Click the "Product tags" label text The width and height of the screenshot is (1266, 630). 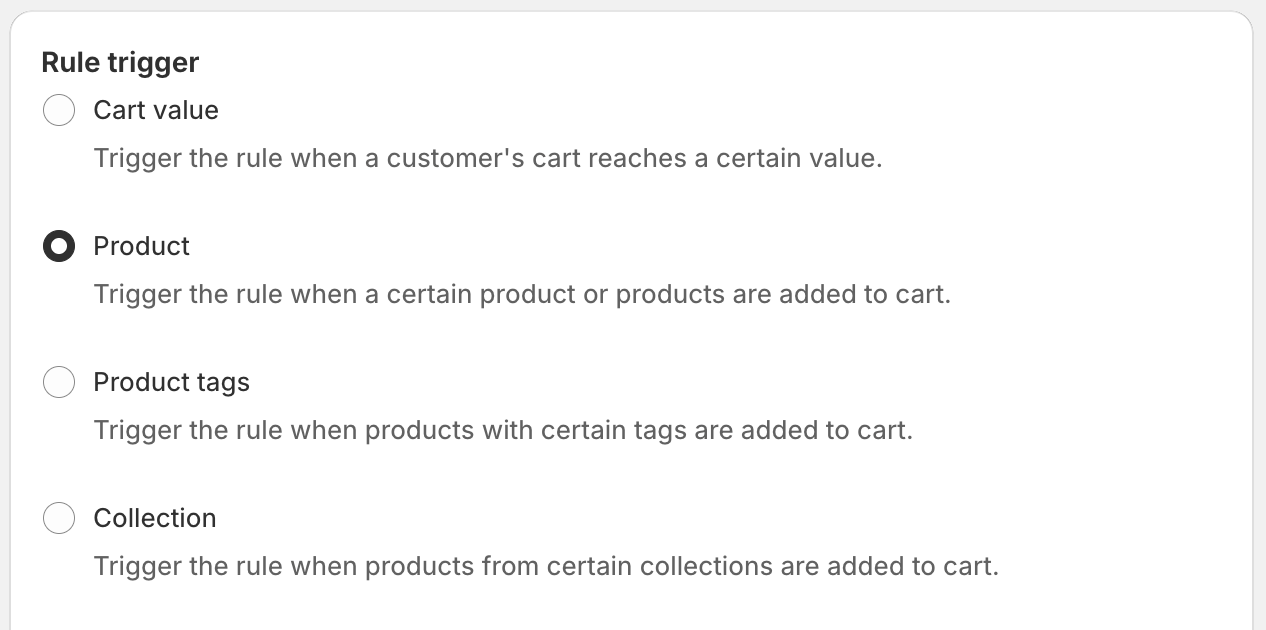pos(171,382)
